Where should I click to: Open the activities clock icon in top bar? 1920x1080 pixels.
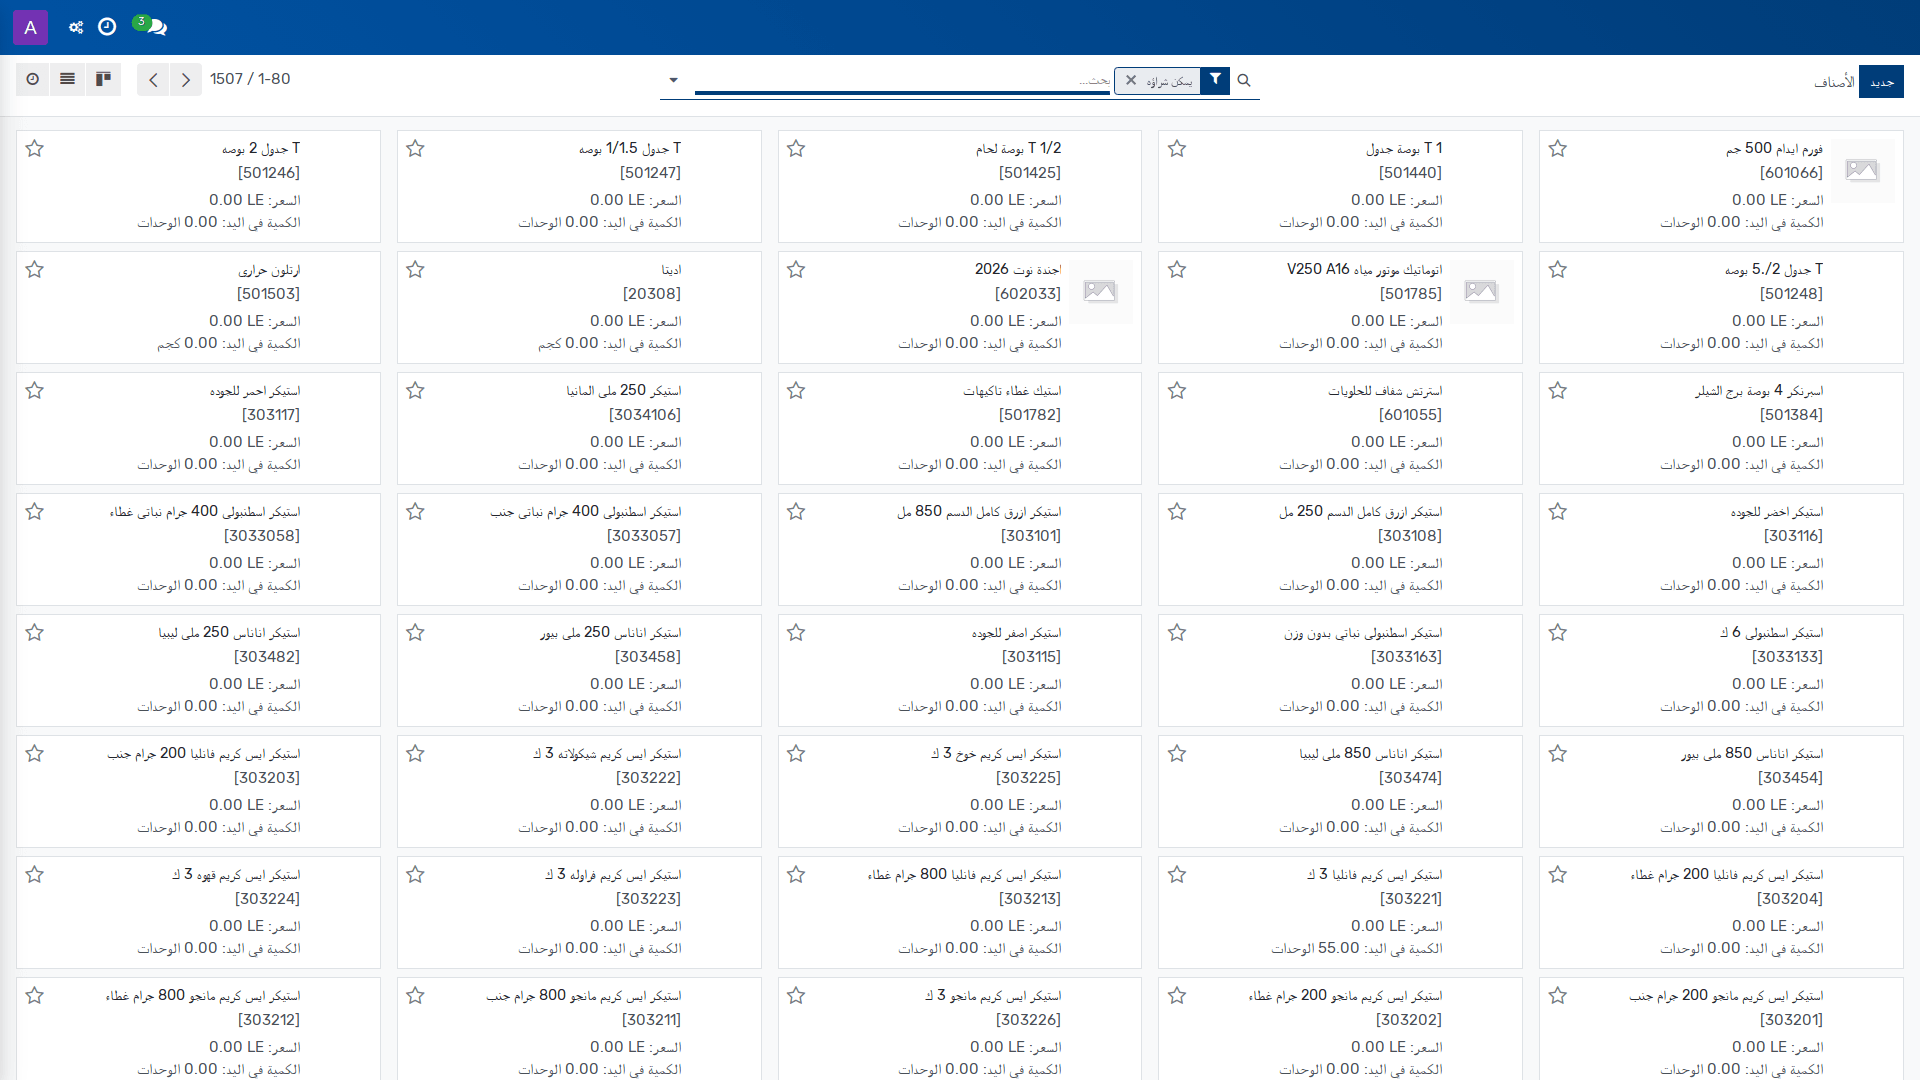[x=107, y=27]
